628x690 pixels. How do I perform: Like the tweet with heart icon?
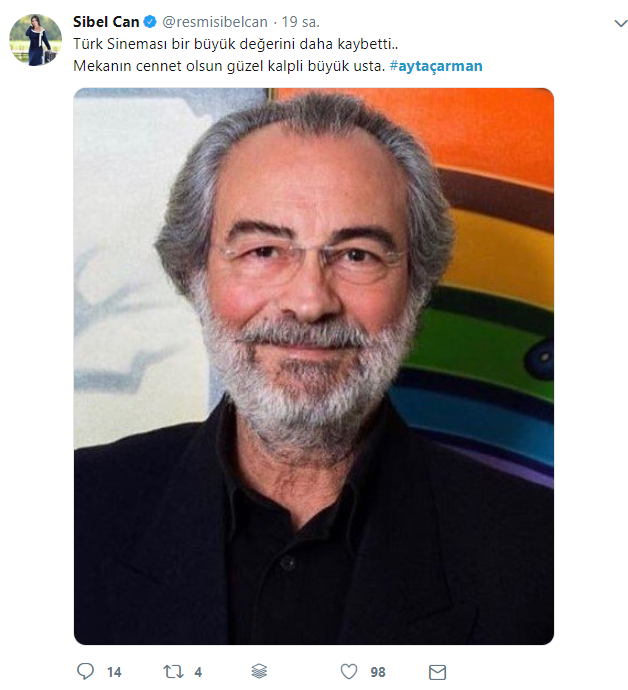coord(349,672)
